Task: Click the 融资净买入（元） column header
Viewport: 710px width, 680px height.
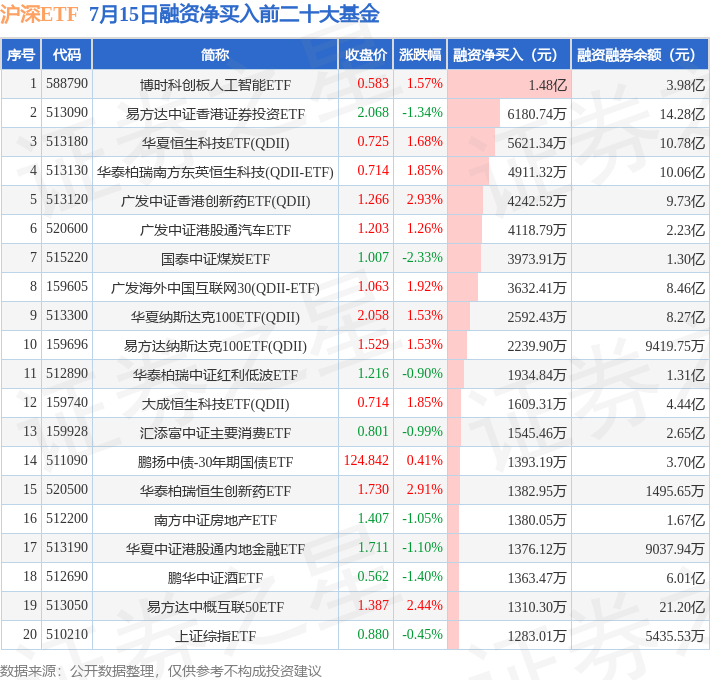Action: click(509, 55)
